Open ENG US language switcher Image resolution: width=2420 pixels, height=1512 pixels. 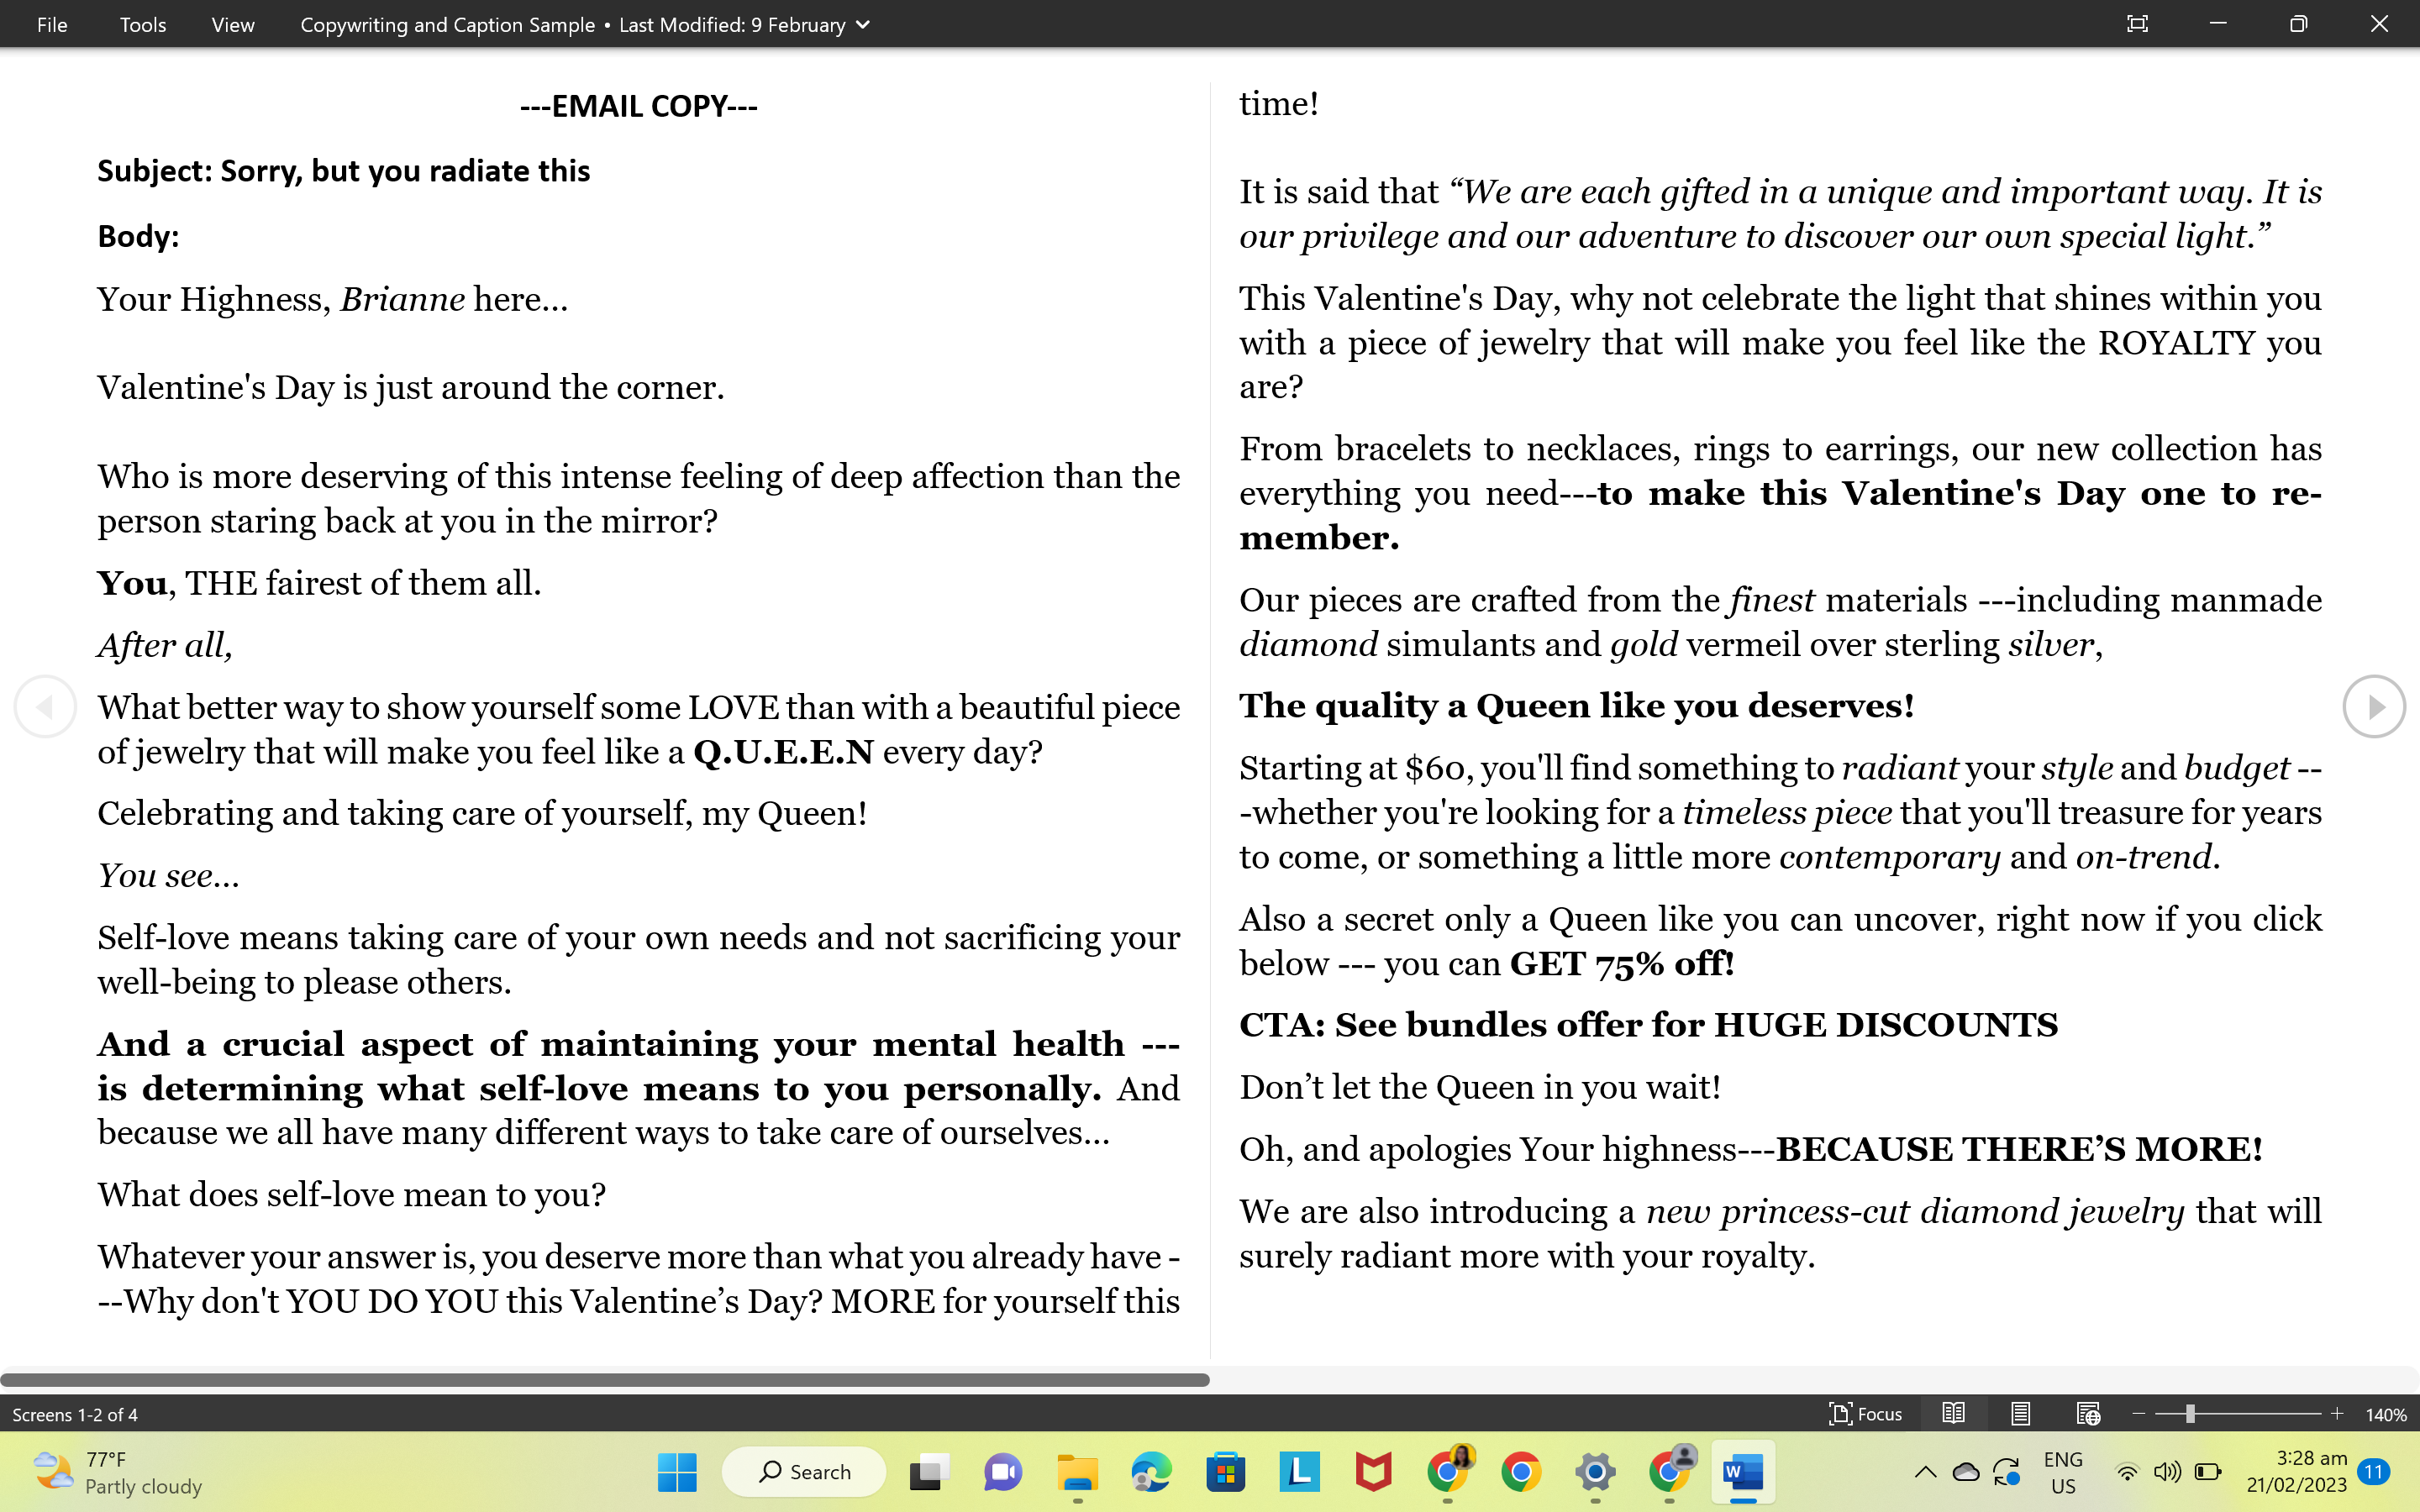[x=2063, y=1471]
